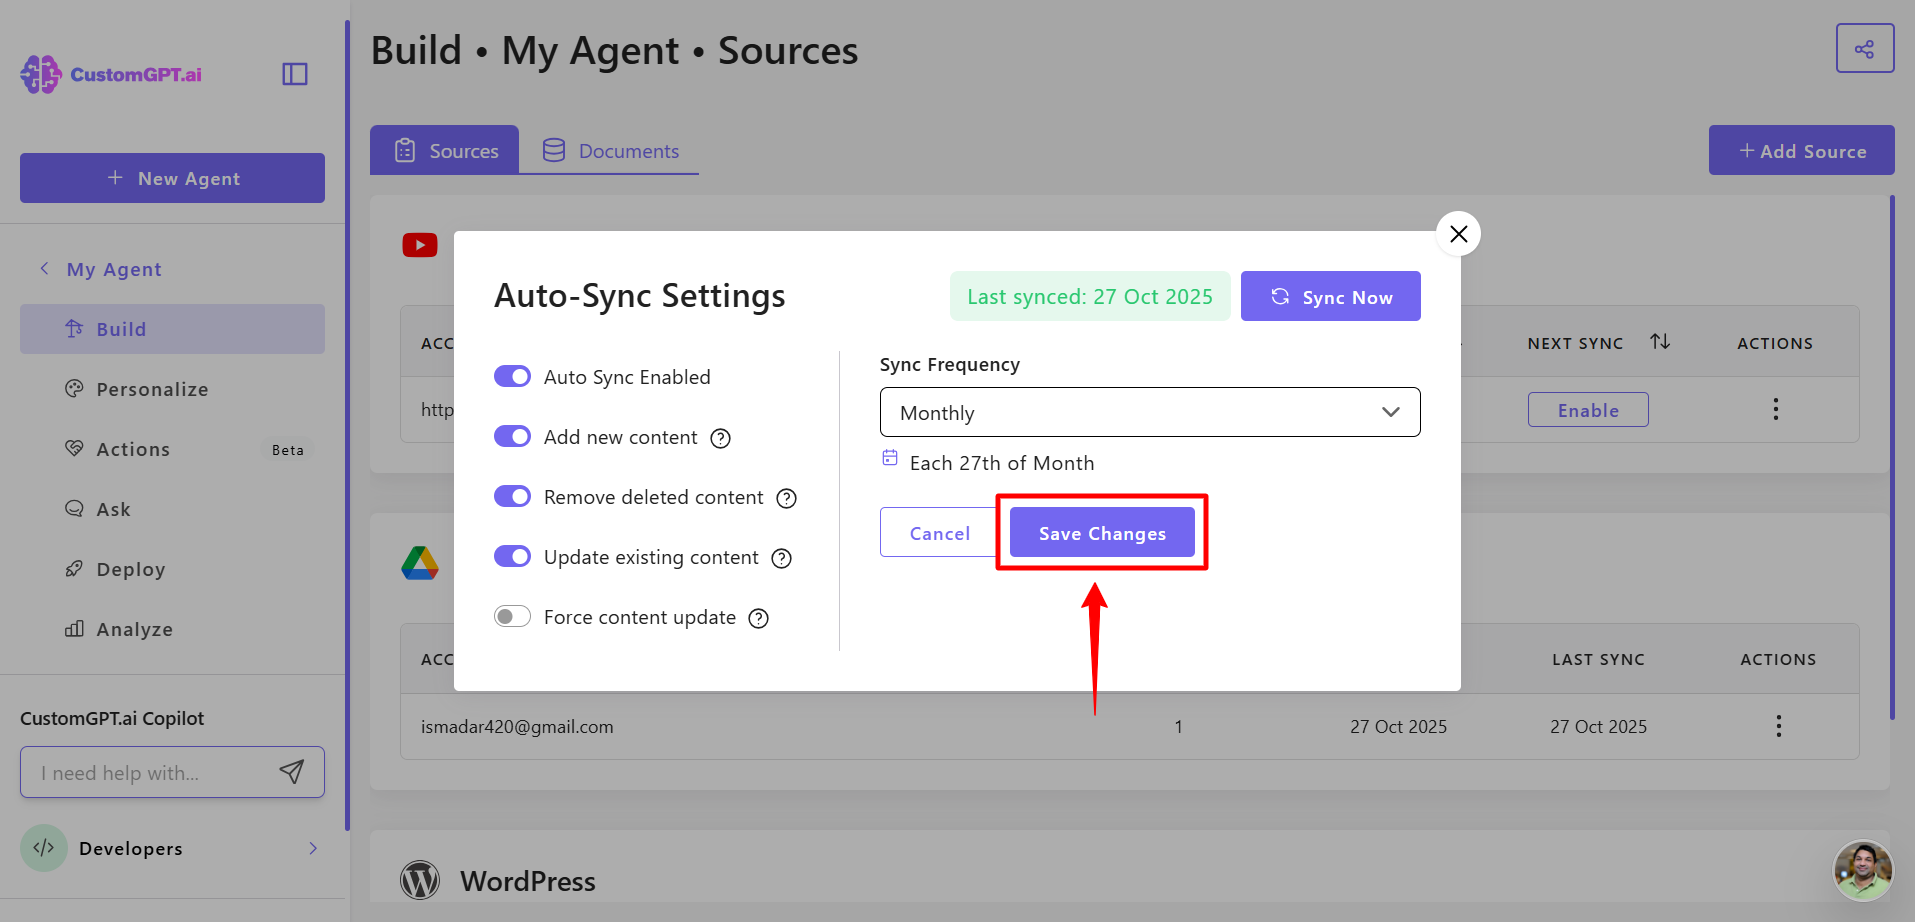This screenshot has width=1920, height=922.
Task: Click the WordPress section heading
Action: tap(528, 881)
